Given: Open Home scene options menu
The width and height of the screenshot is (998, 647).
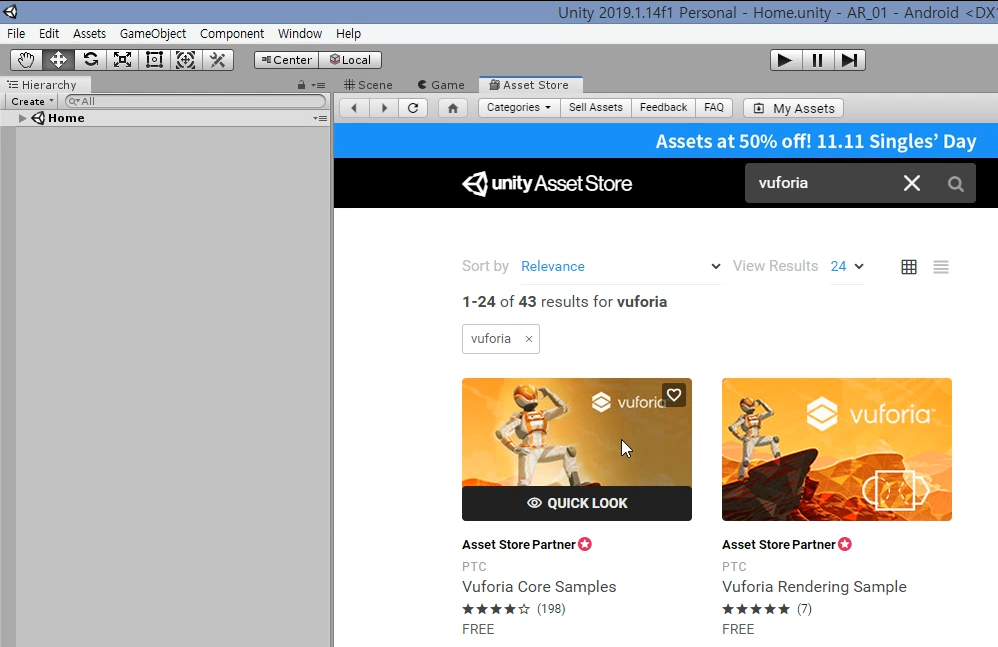Looking at the screenshot, I should 320,118.
